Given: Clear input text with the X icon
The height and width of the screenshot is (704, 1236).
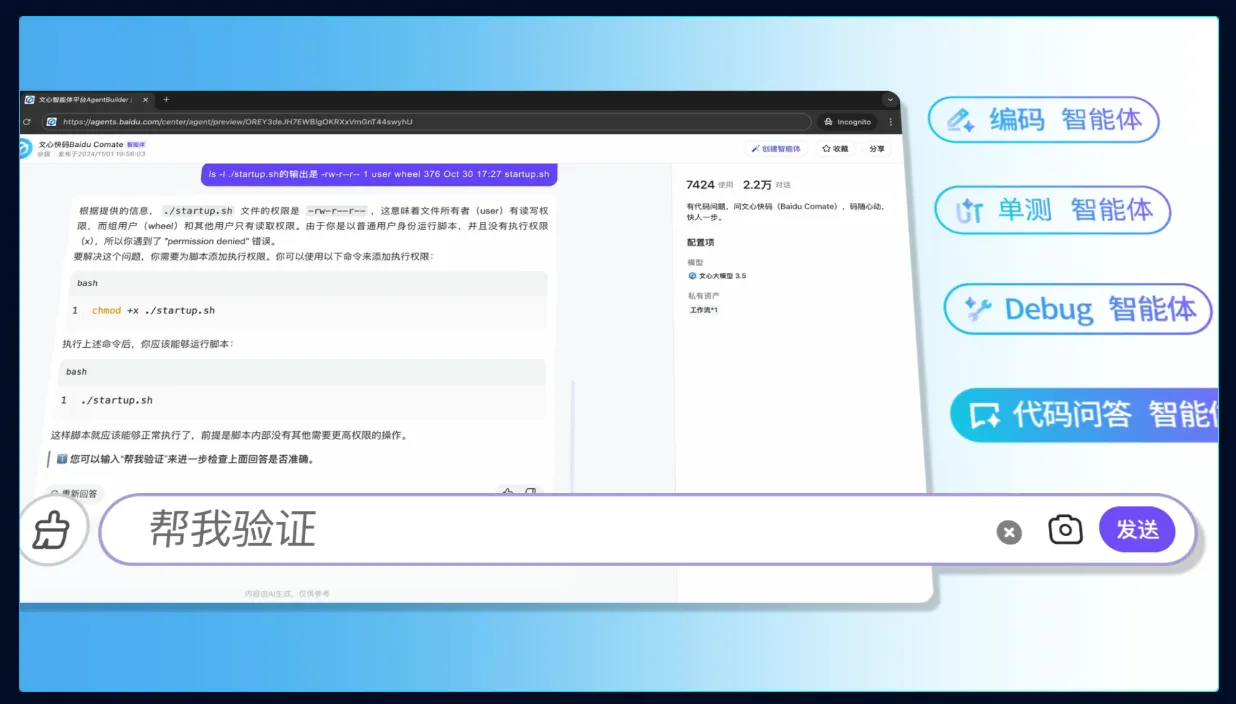Looking at the screenshot, I should pos(1009,533).
